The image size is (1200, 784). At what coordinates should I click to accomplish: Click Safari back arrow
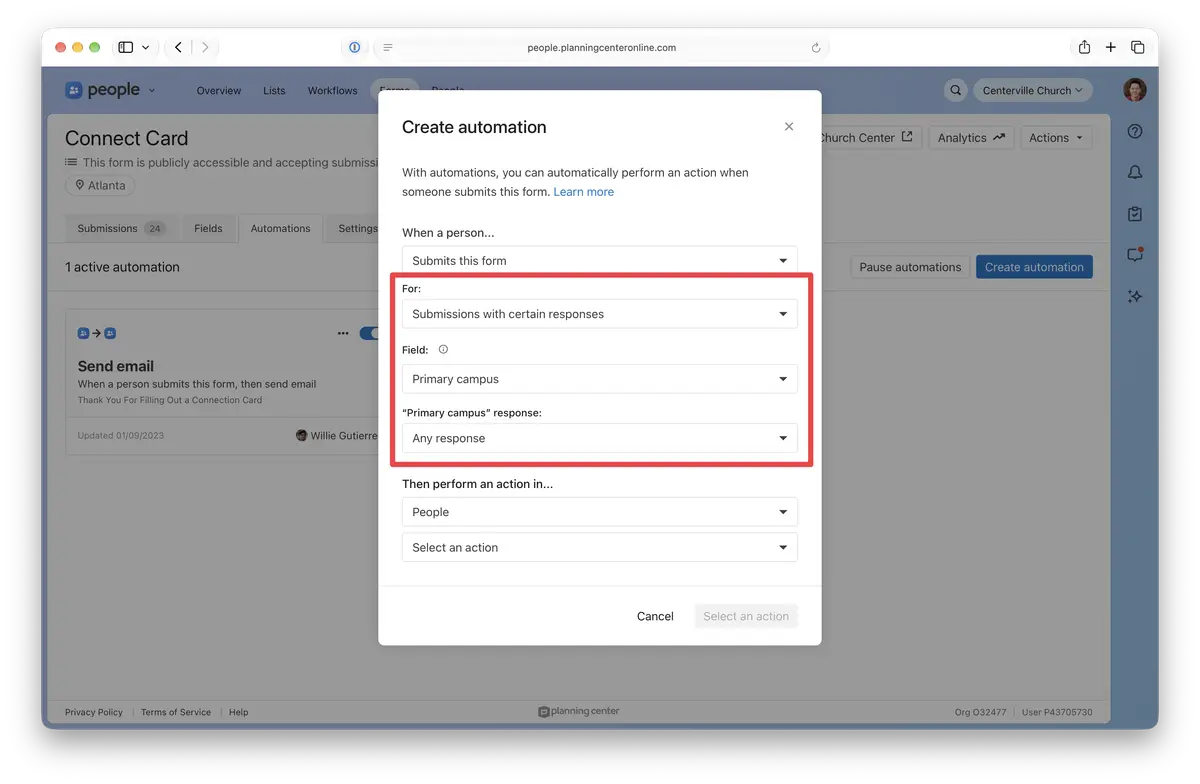[178, 47]
